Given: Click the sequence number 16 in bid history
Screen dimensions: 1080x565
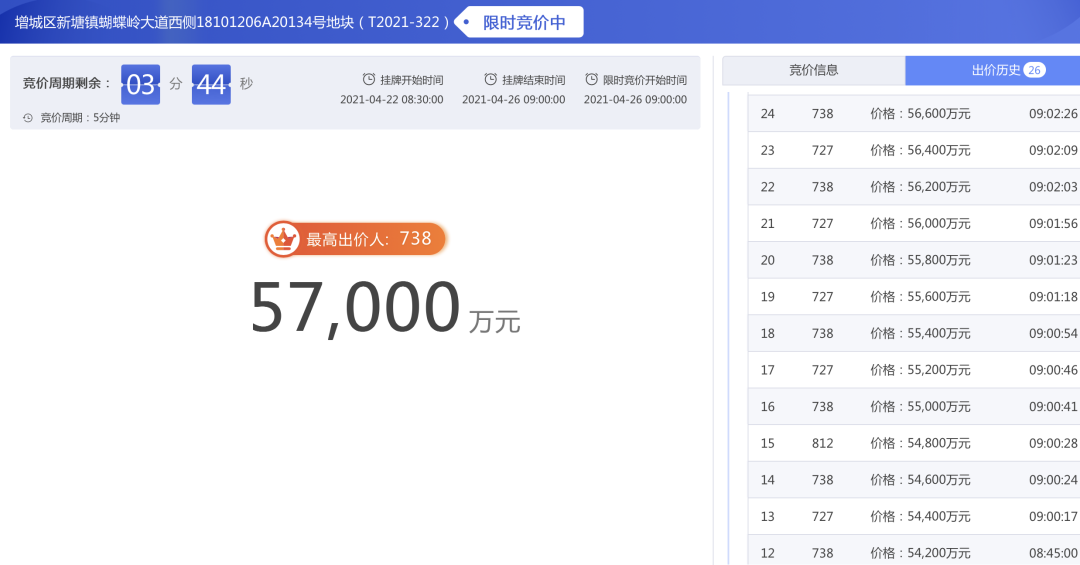Looking at the screenshot, I should tap(767, 407).
